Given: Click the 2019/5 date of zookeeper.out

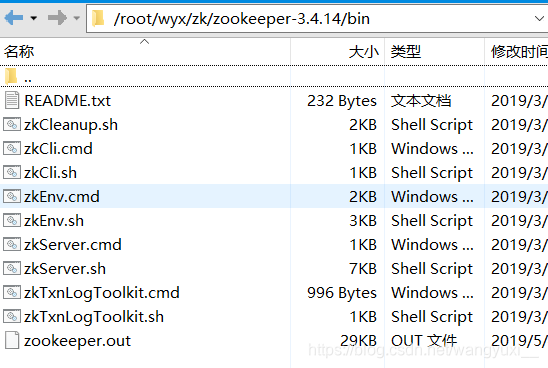Looking at the screenshot, I should (519, 341).
